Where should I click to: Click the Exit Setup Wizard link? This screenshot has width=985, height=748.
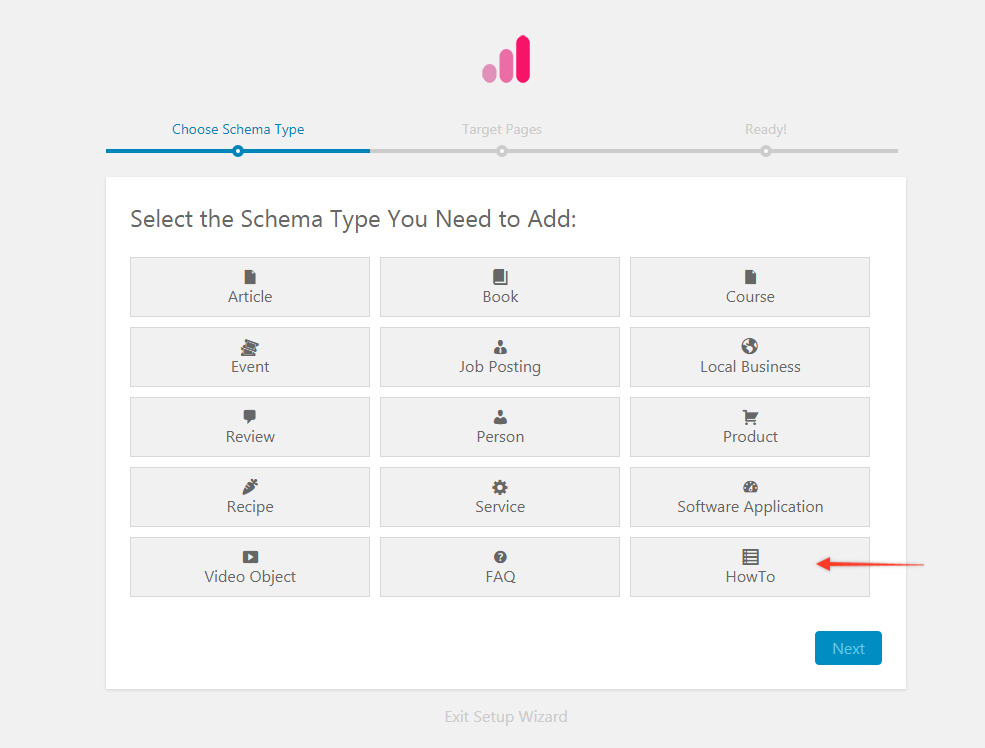tap(506, 716)
